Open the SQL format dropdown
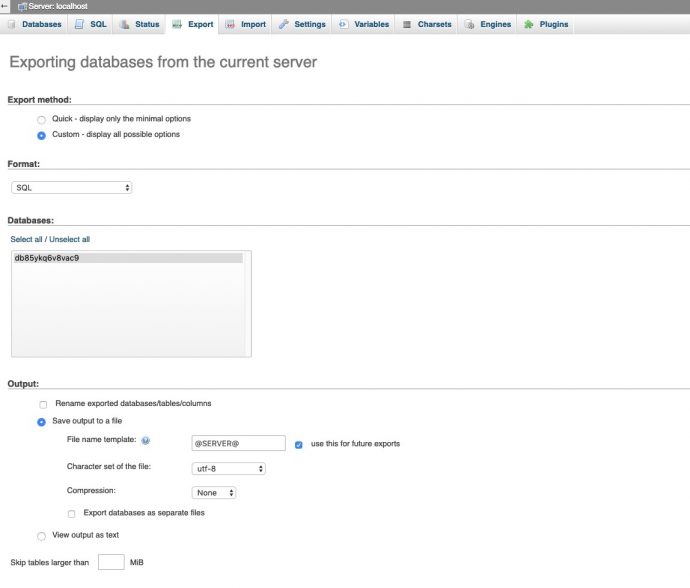Viewport: 690px width, 588px height. [71, 187]
